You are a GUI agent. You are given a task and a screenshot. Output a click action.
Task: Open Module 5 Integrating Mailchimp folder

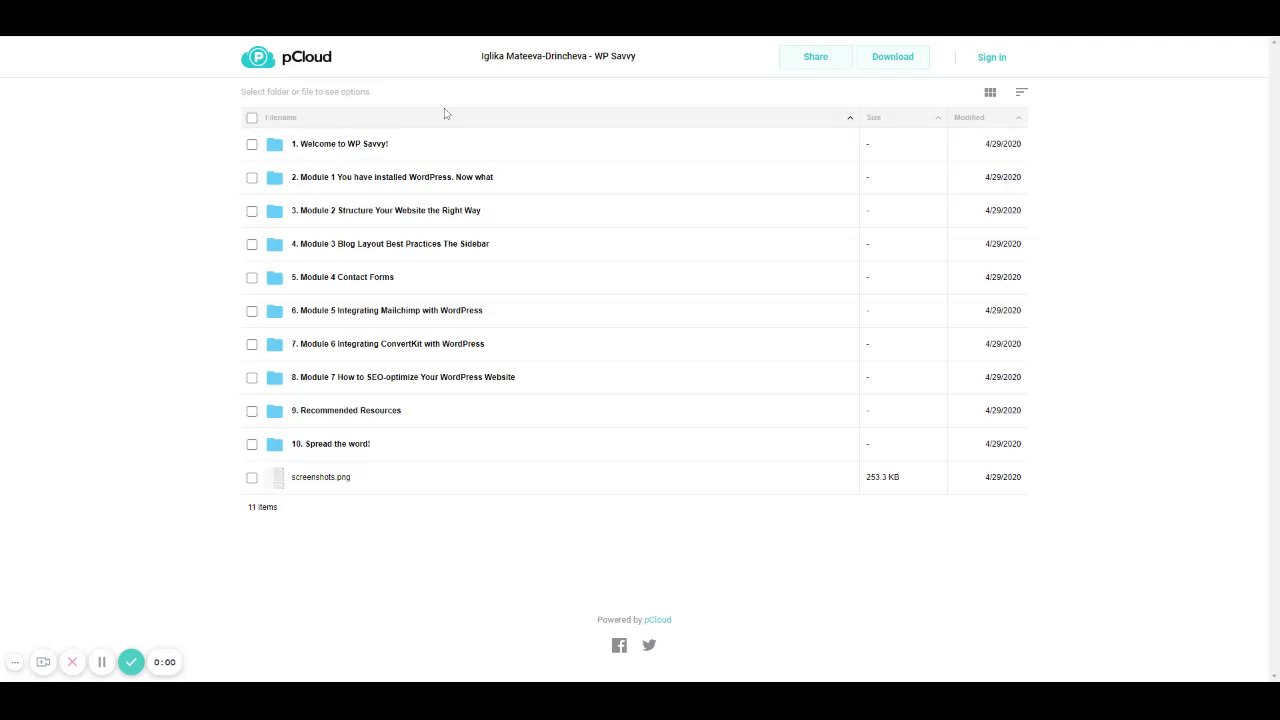coord(387,311)
